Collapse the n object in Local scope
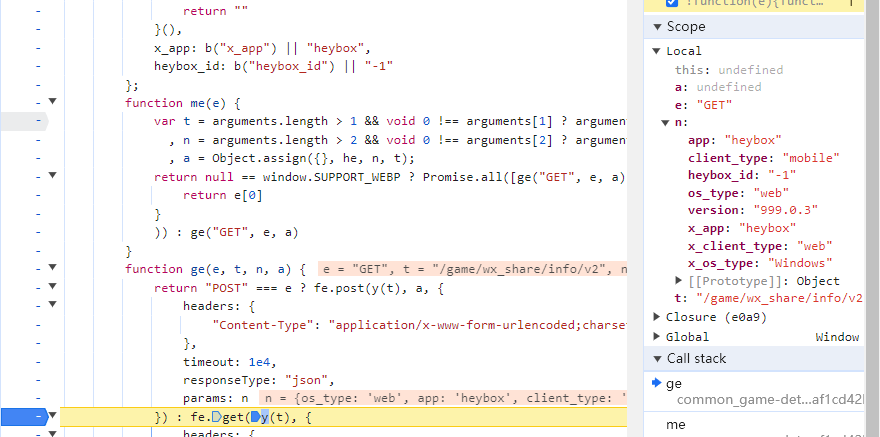This screenshot has width=880, height=437. tap(665, 122)
